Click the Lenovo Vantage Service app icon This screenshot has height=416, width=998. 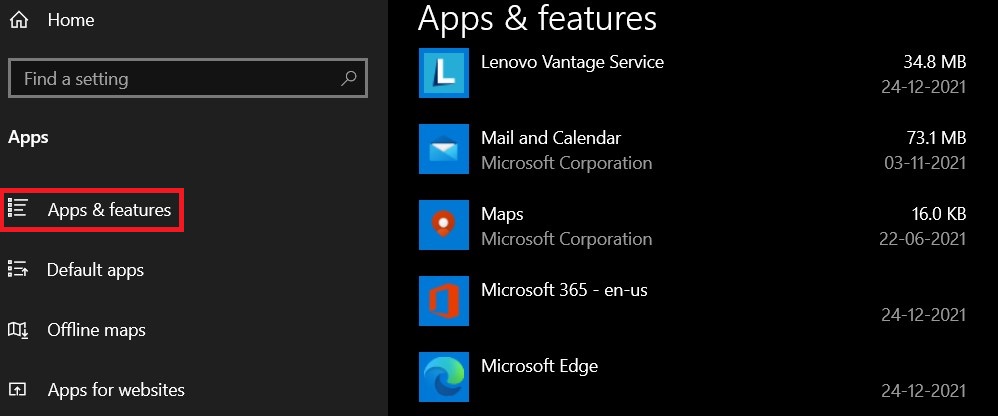tap(444, 73)
